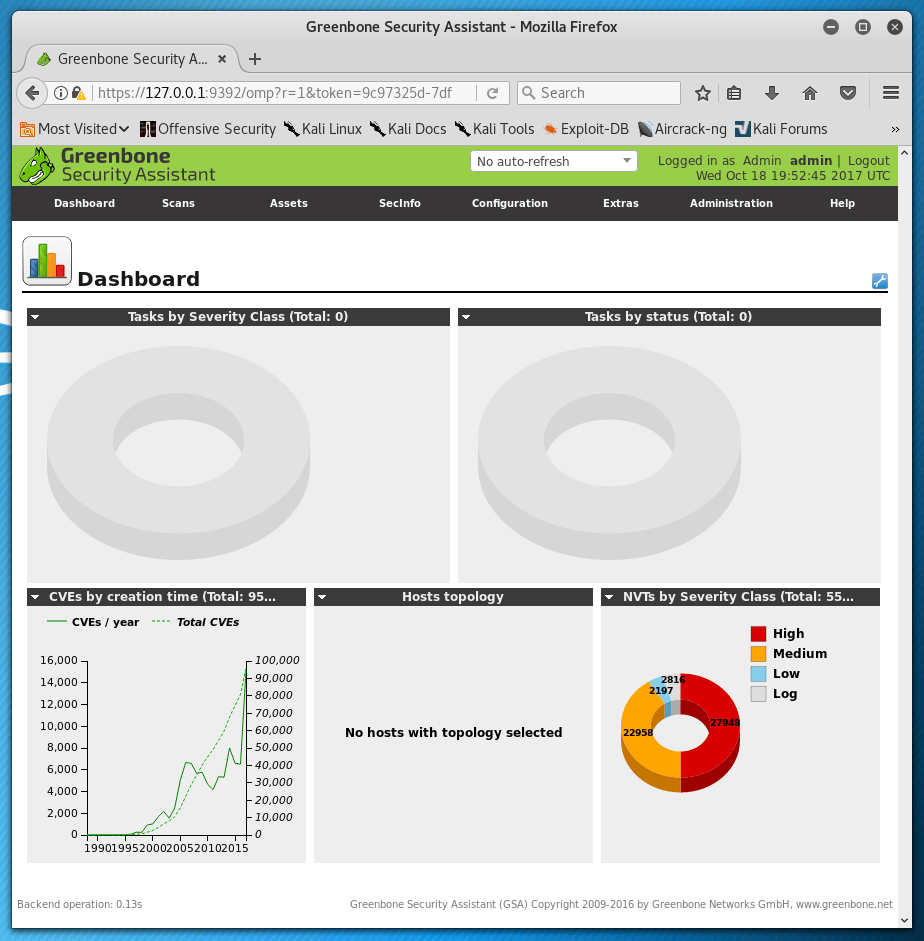The width and height of the screenshot is (924, 941).
Task: Go to Firefox home page icon
Action: [810, 93]
